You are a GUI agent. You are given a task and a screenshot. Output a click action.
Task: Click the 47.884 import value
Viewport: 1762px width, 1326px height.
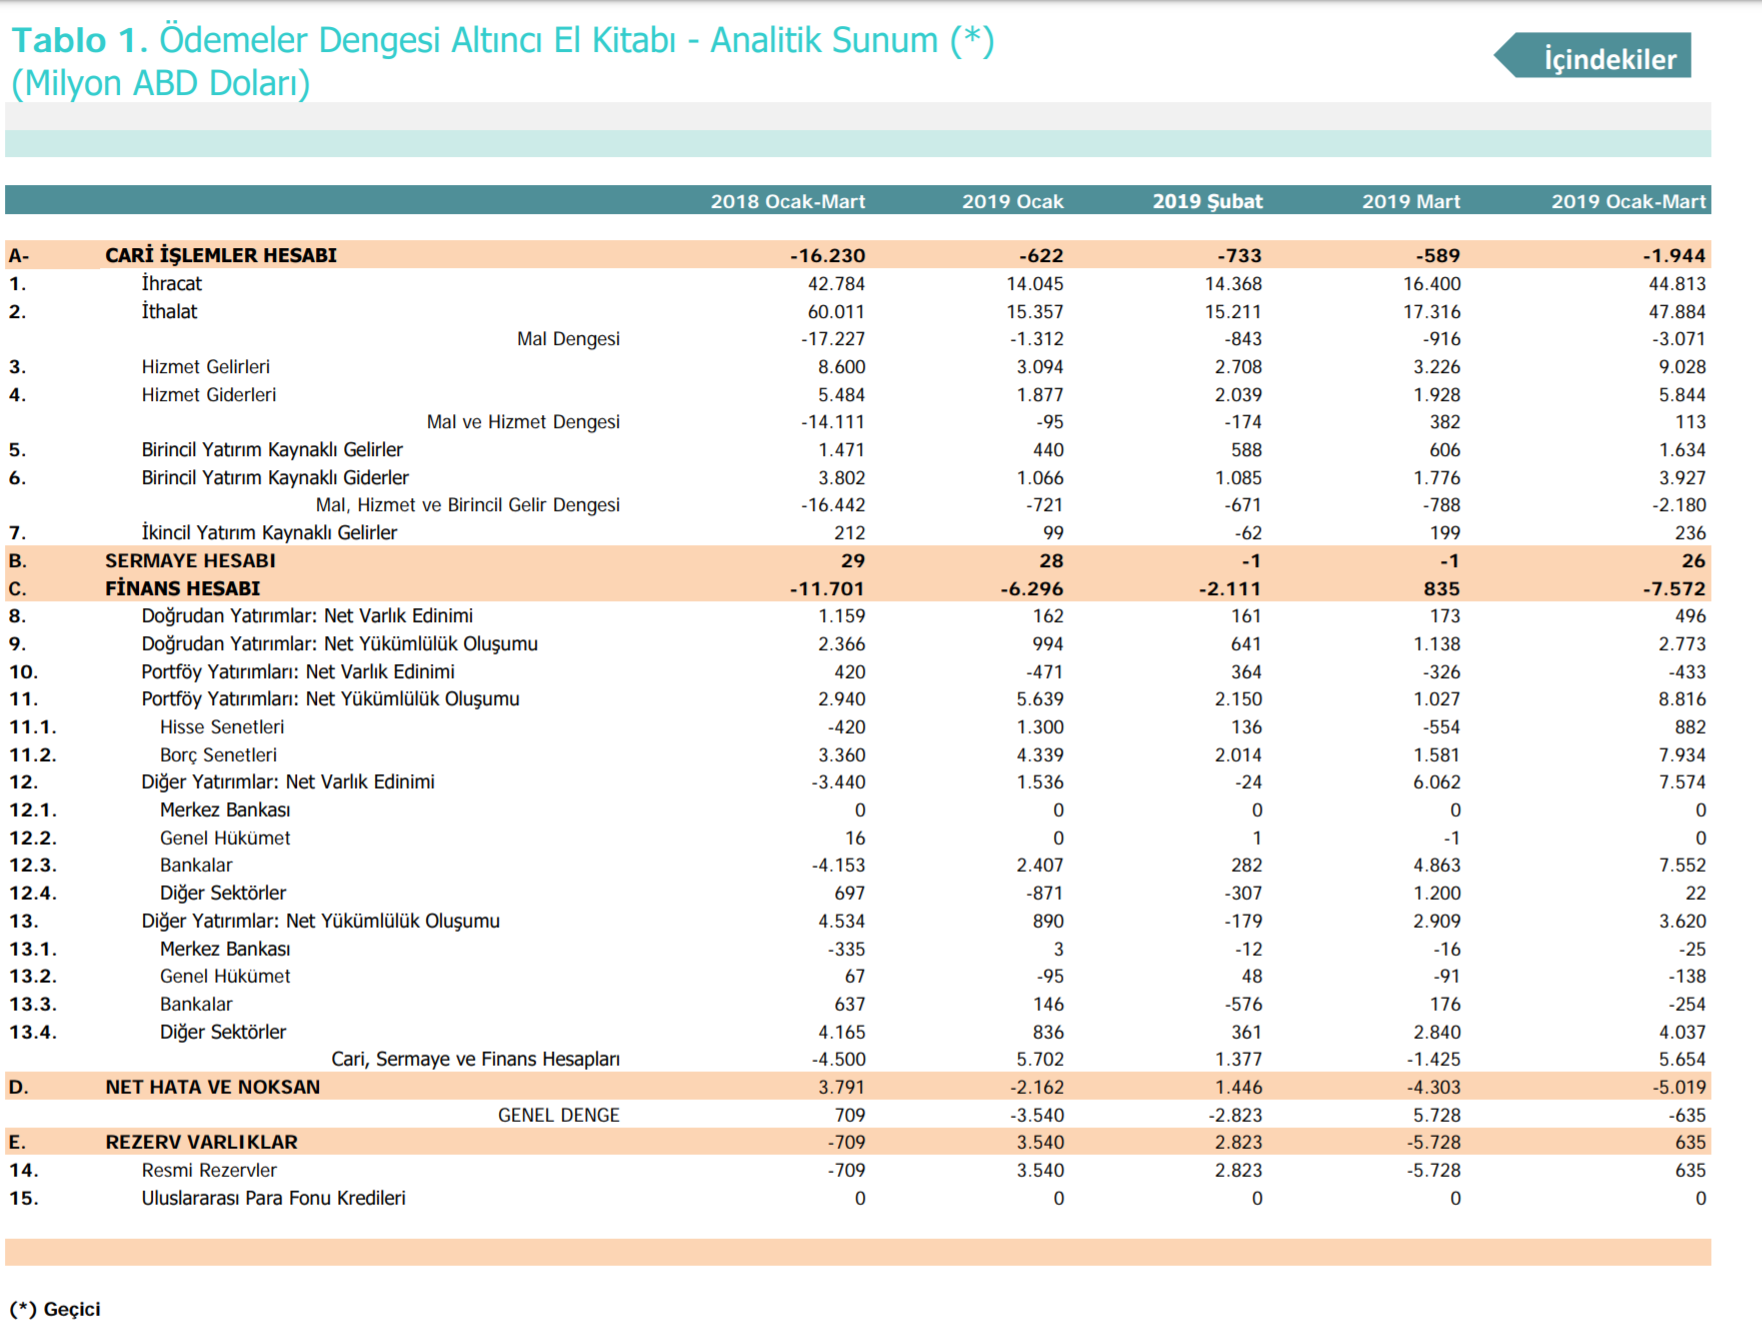point(1677,312)
